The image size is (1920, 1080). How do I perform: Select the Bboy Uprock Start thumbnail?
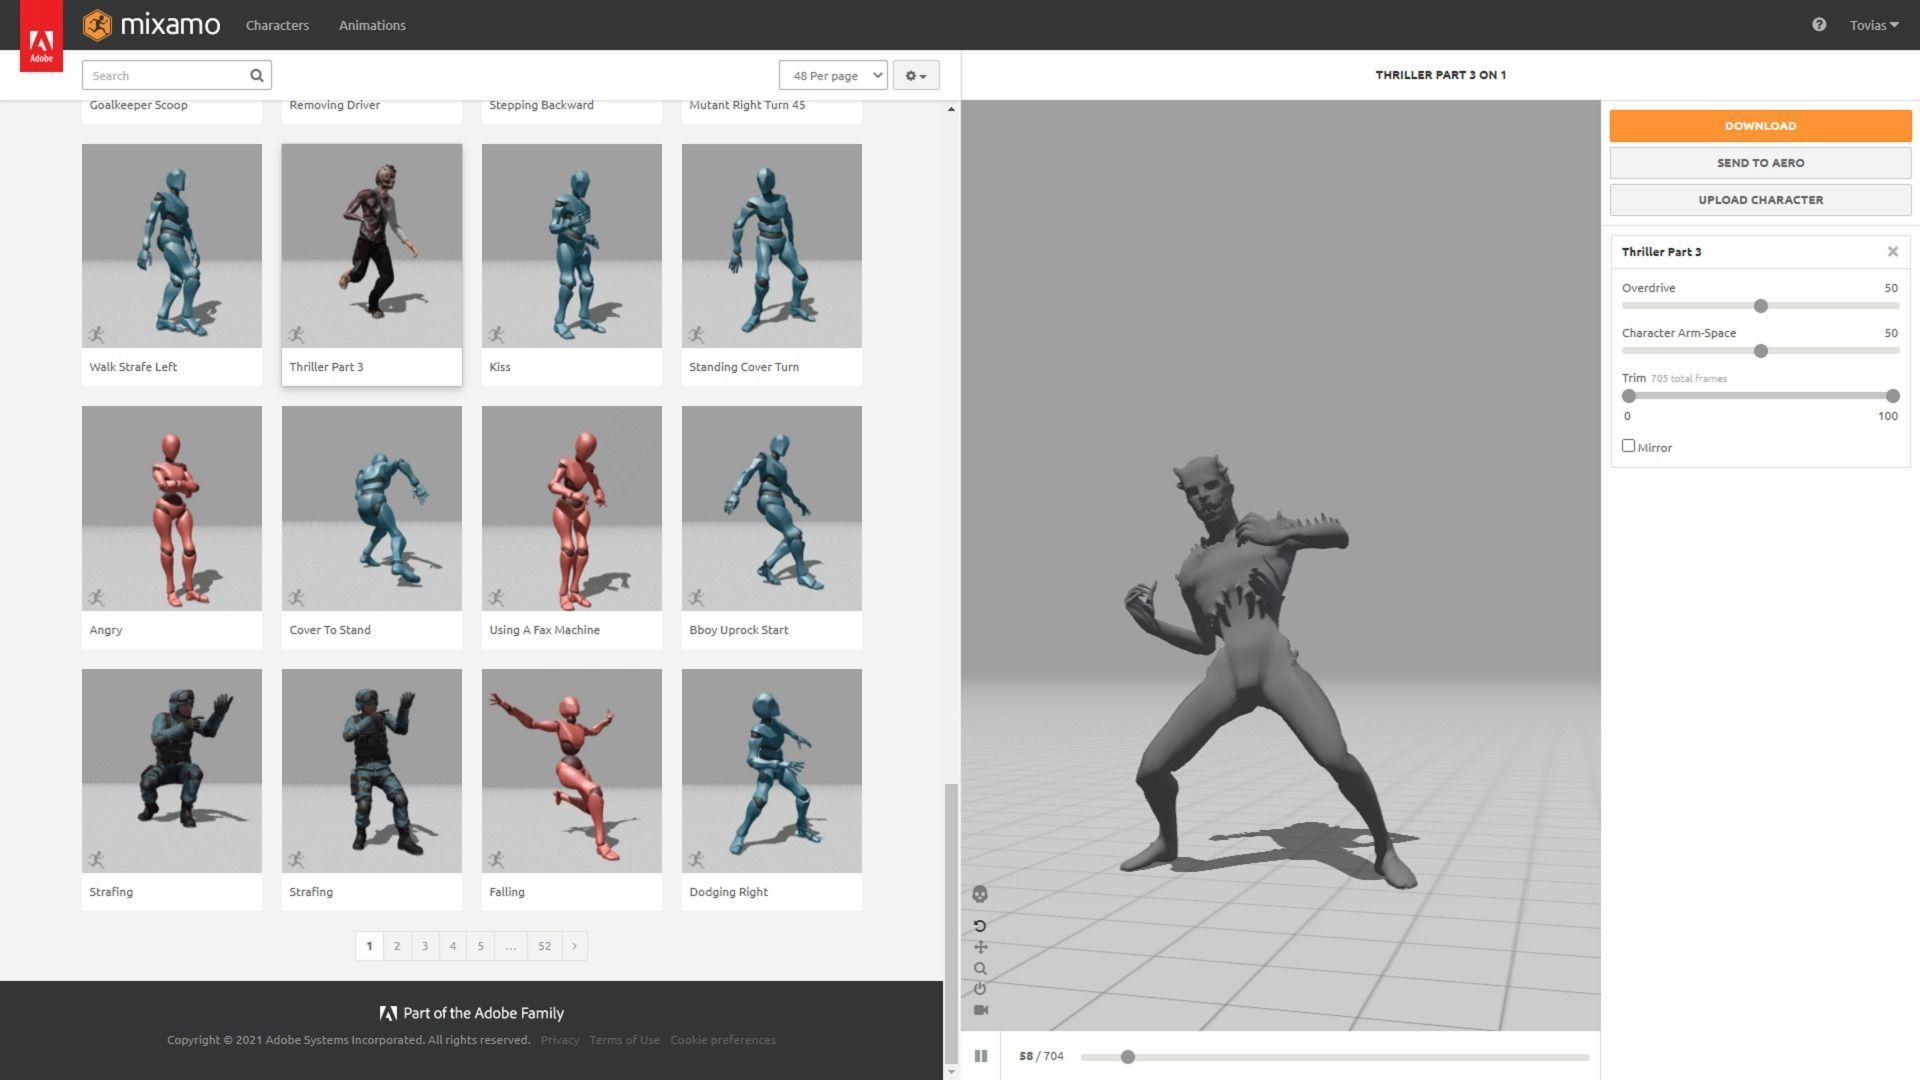tap(772, 508)
